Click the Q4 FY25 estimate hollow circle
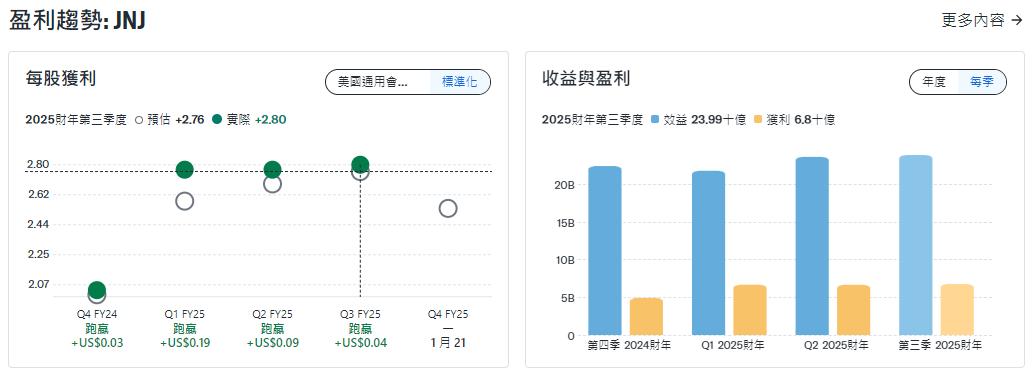This screenshot has height=373, width=1035. [448, 209]
